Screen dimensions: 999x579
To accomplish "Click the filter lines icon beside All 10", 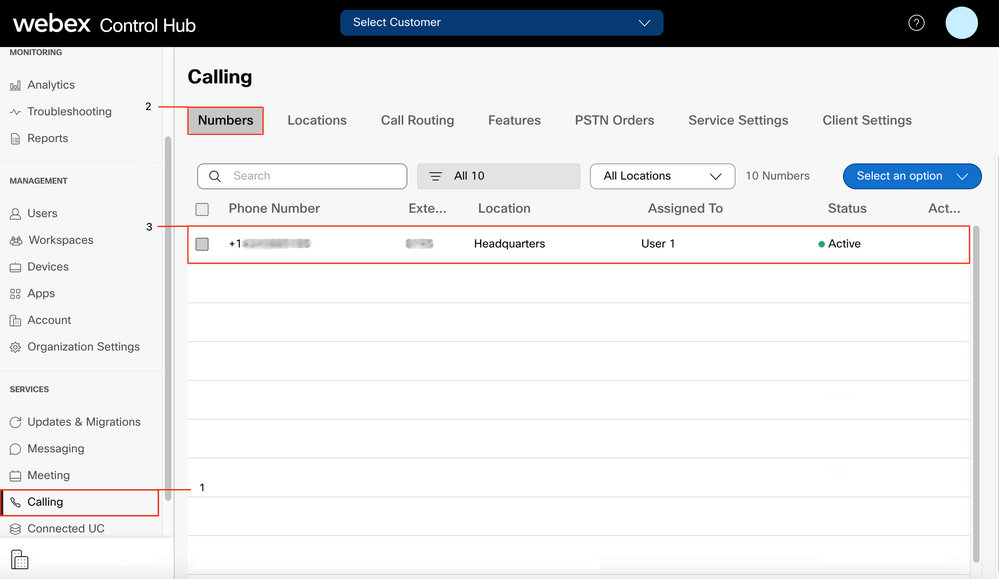I will tap(435, 176).
